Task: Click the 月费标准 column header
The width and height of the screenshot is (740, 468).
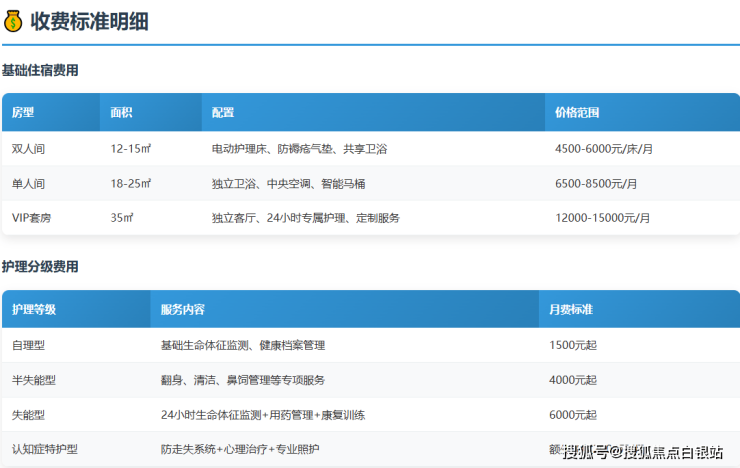Action: coord(571,310)
